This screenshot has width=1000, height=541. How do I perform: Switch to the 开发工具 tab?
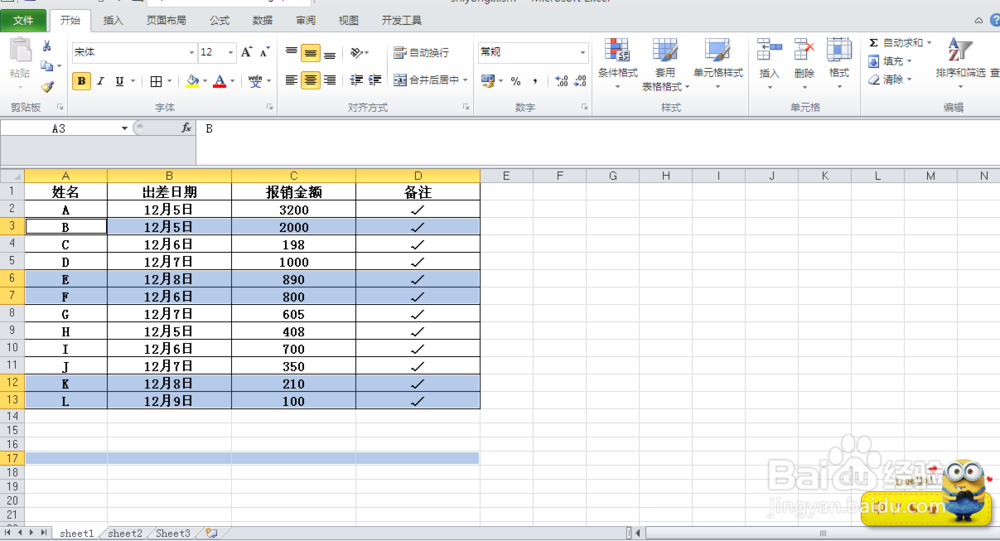[401, 20]
